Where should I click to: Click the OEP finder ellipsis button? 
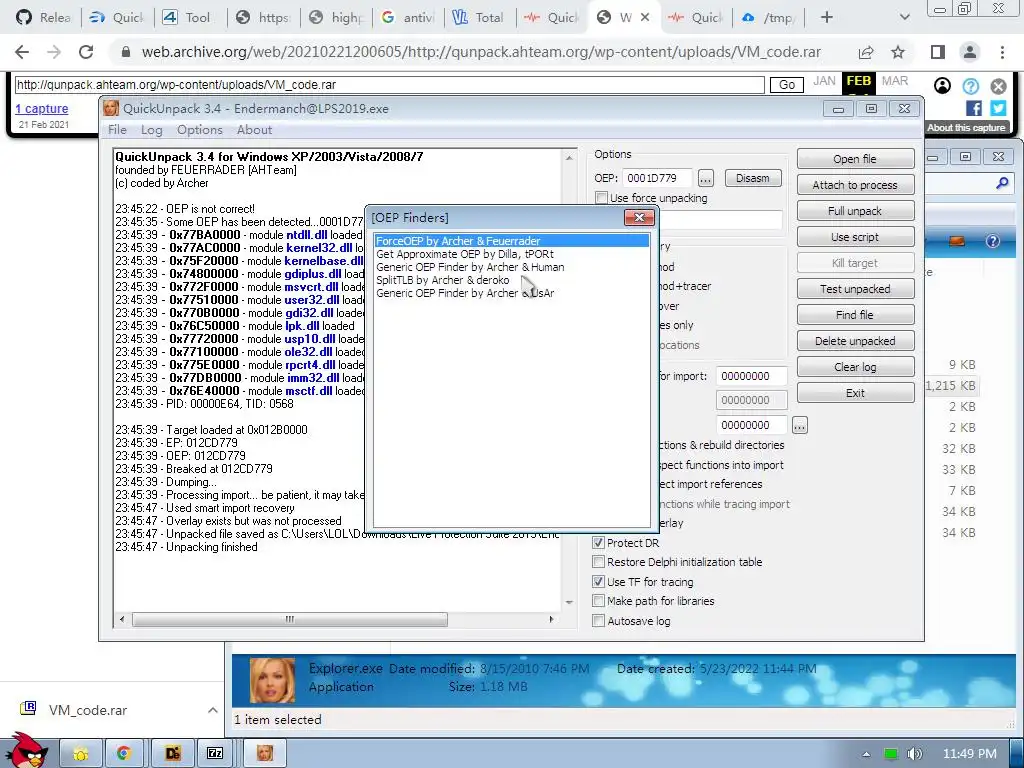[705, 178]
